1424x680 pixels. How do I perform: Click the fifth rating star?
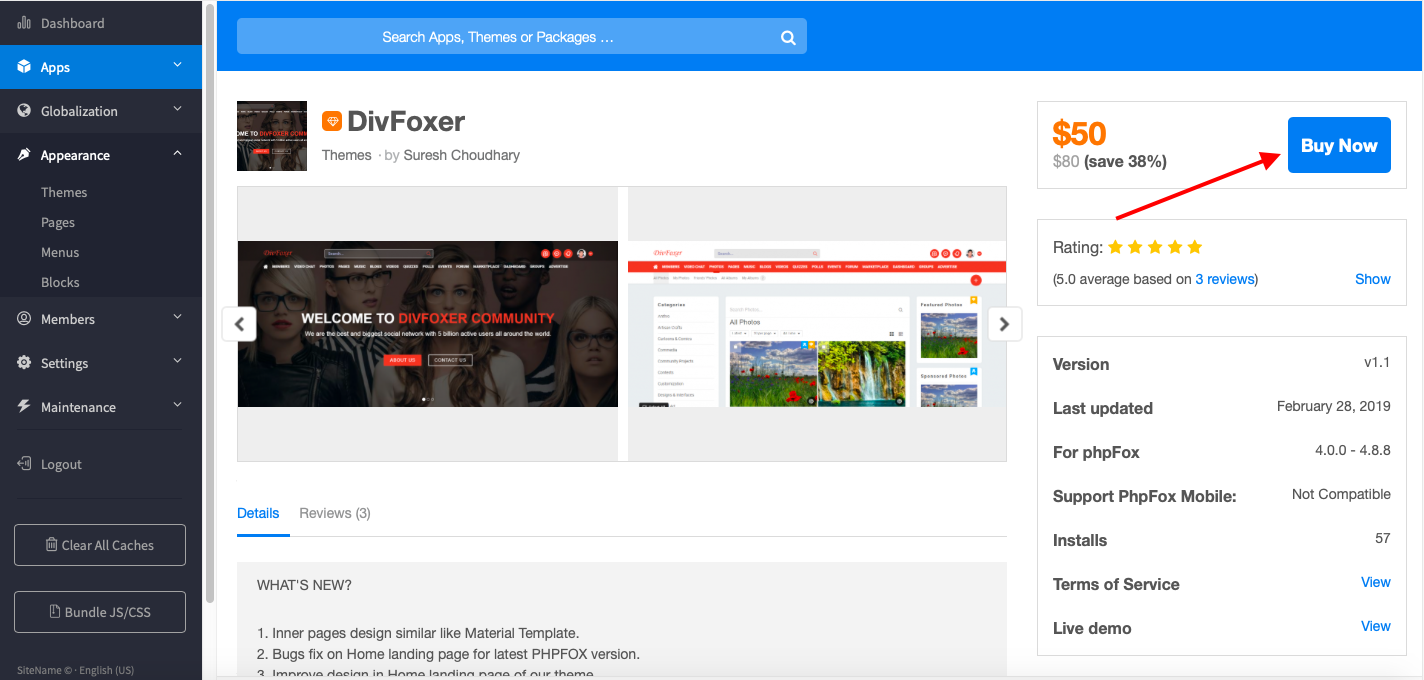click(x=1194, y=247)
